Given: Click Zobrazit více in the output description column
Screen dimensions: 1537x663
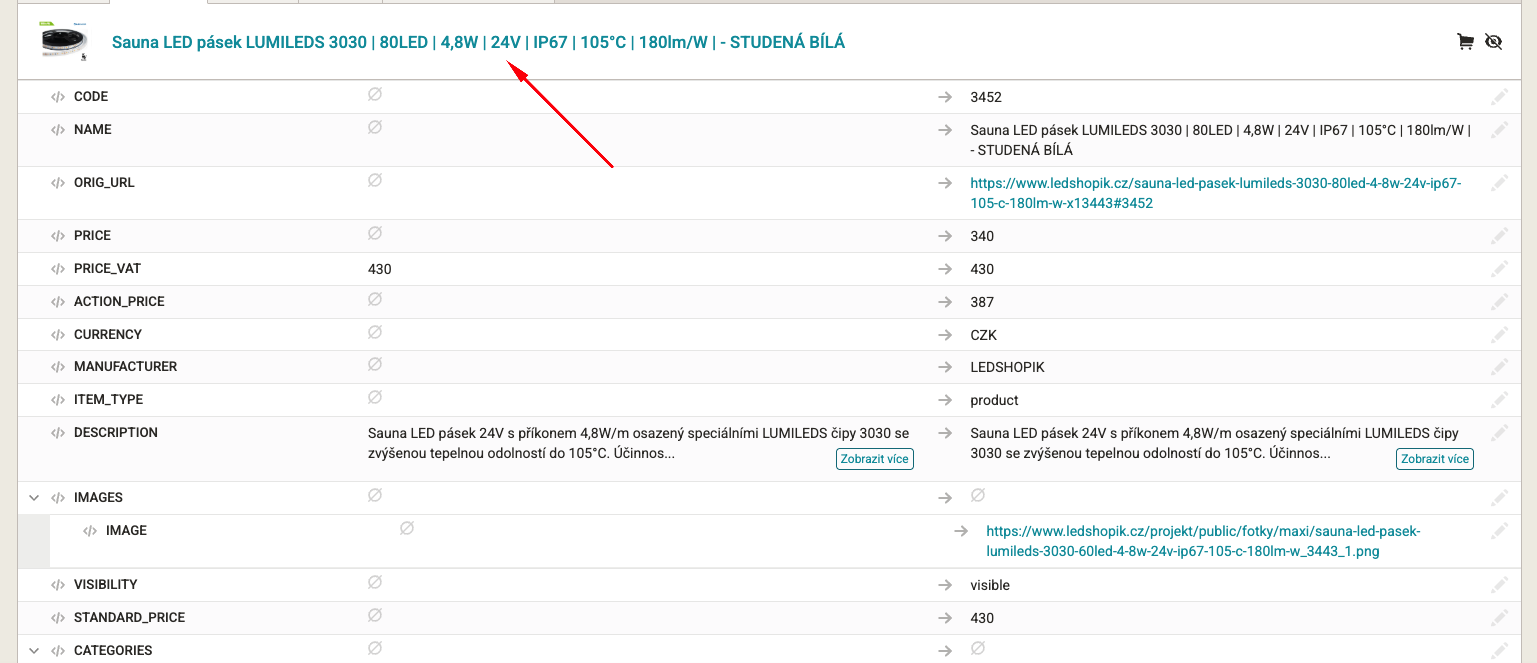Looking at the screenshot, I should pyautogui.click(x=1435, y=459).
